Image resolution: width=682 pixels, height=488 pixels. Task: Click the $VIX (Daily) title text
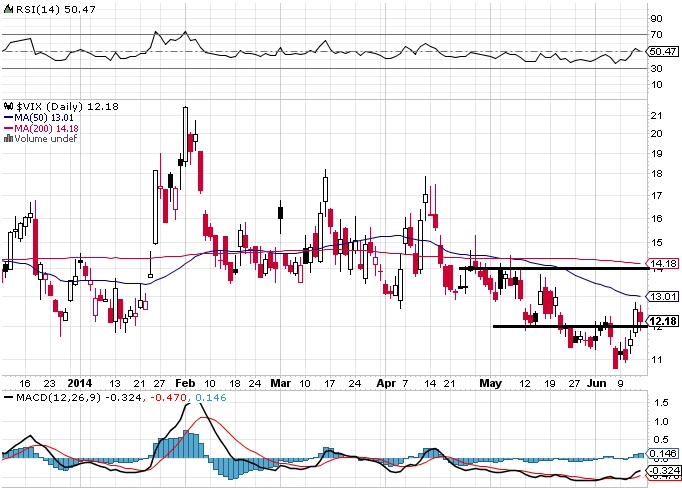(x=50, y=107)
